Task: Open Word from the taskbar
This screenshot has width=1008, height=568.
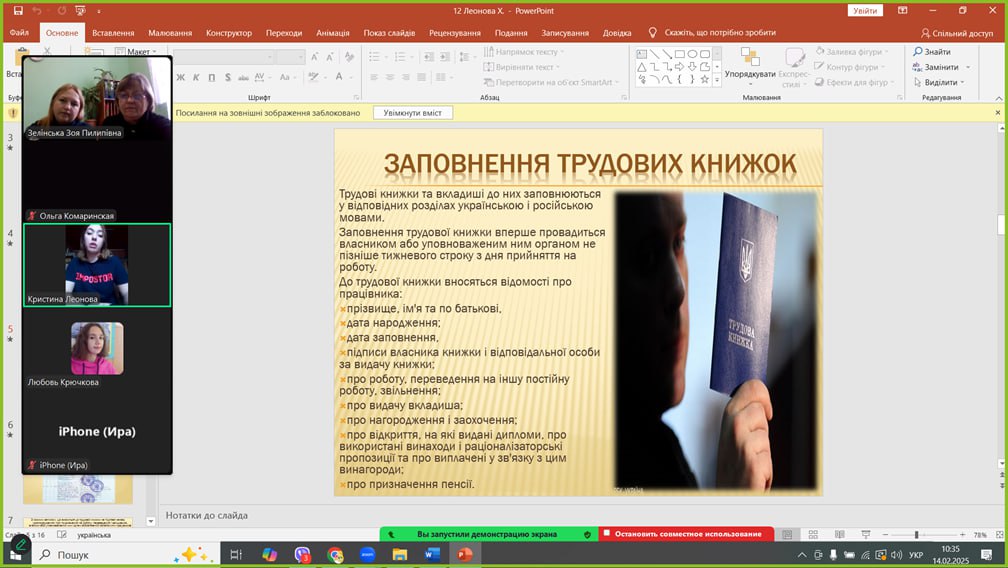Action: pyautogui.click(x=432, y=554)
